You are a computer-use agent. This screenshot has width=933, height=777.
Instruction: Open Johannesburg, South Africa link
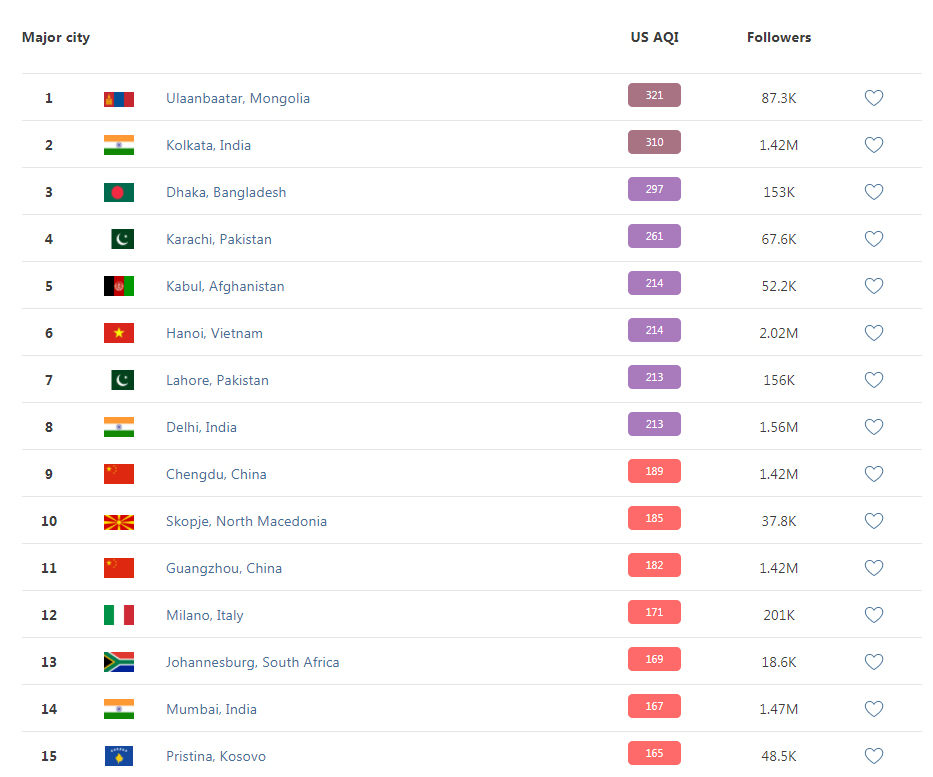(252, 662)
